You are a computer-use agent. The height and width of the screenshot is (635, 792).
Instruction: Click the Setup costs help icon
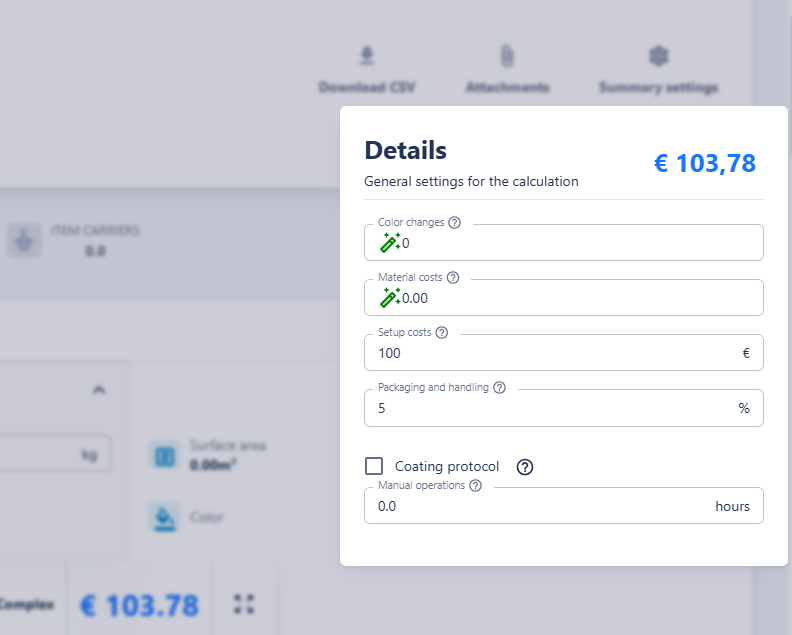pyautogui.click(x=442, y=333)
